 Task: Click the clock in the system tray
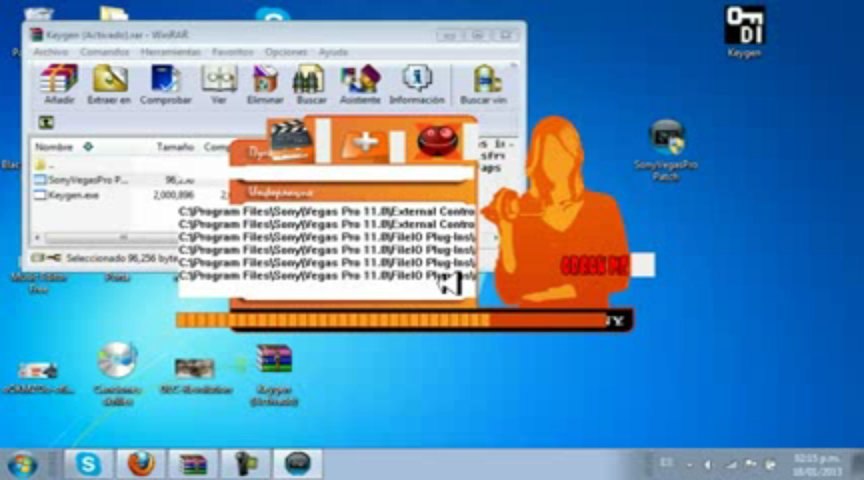(x=818, y=465)
